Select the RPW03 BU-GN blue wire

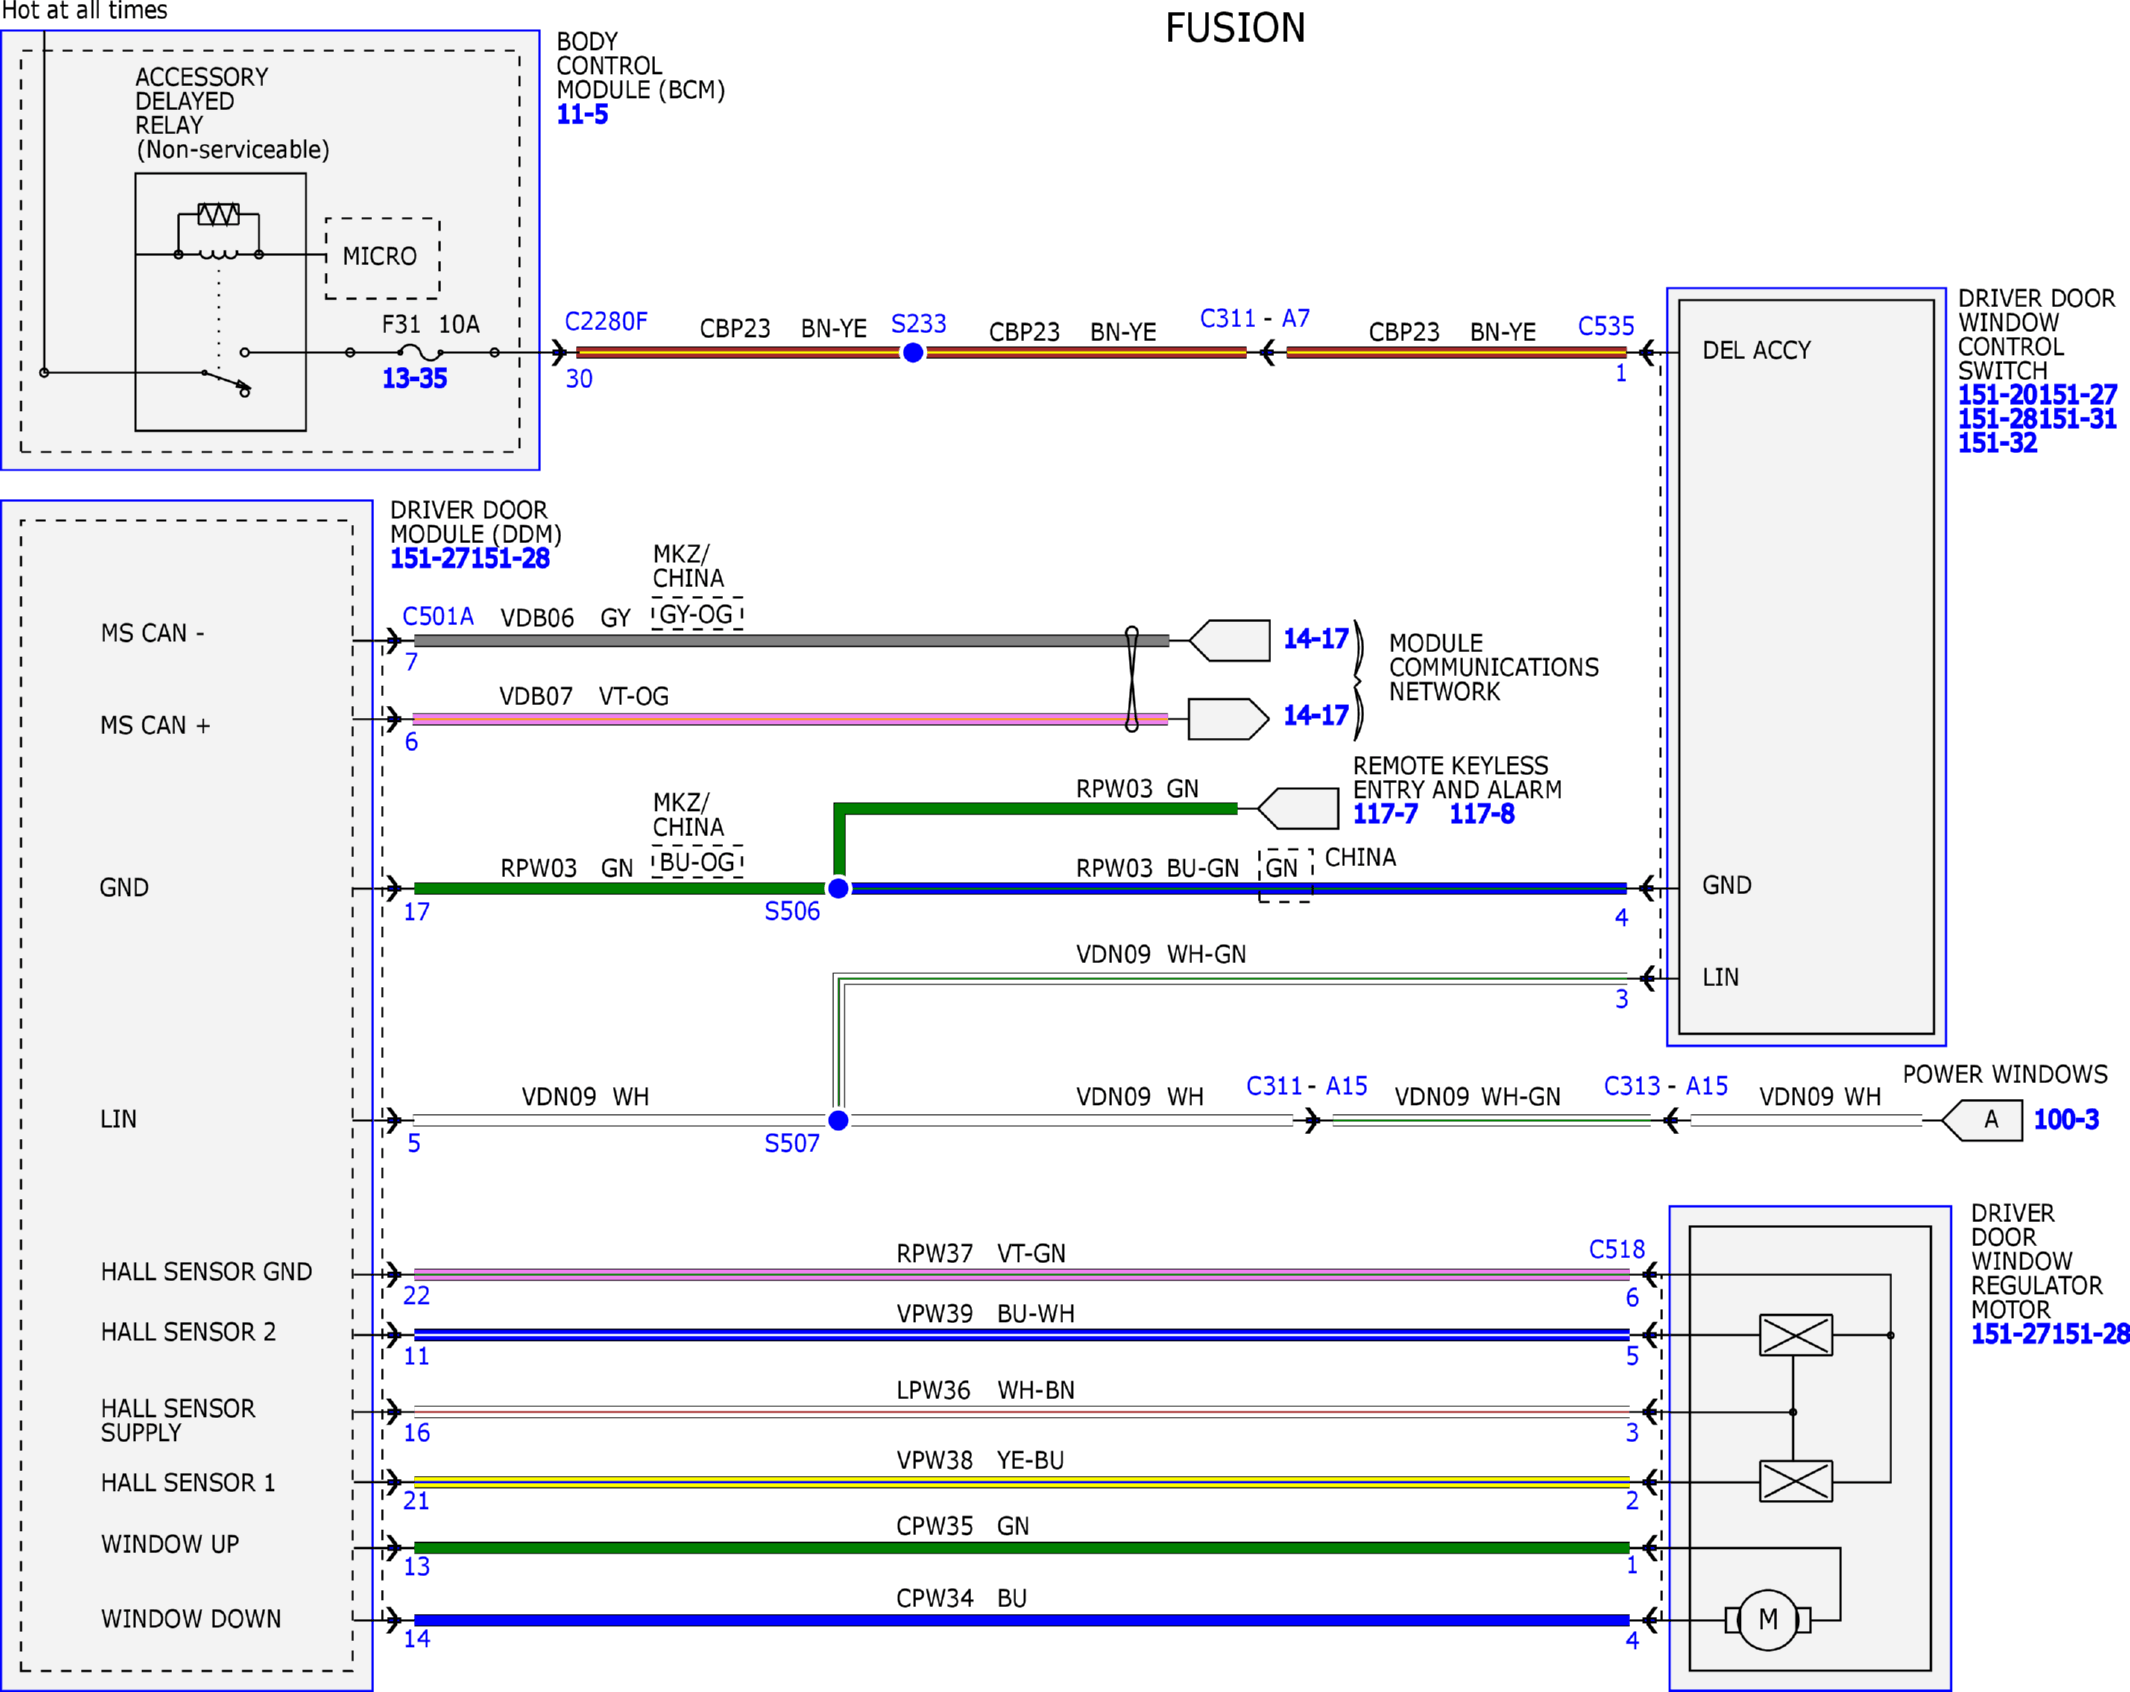coord(1239,889)
